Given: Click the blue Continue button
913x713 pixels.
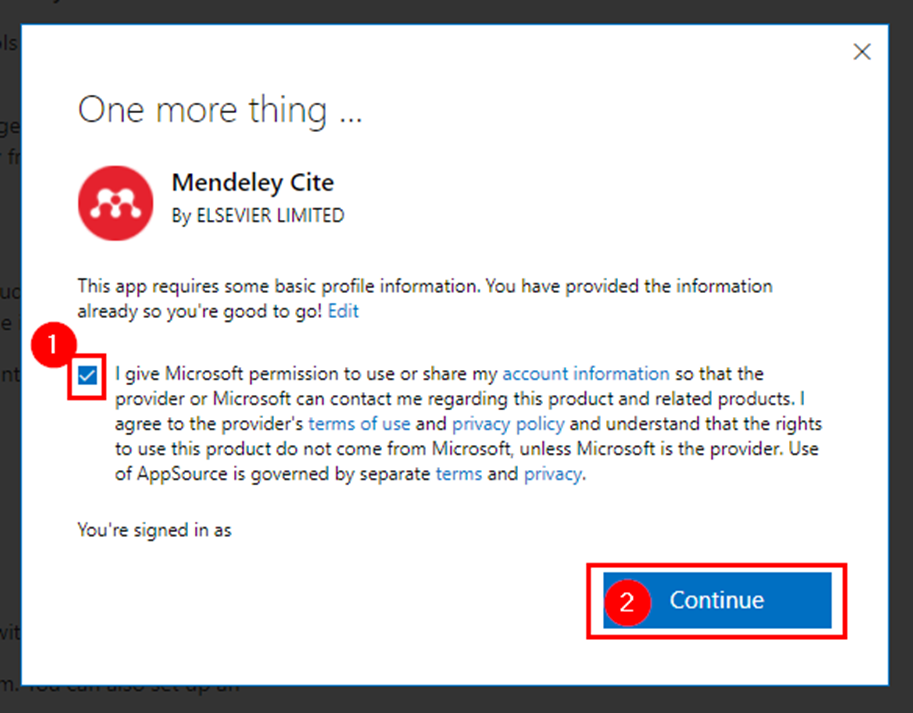Looking at the screenshot, I should click(x=717, y=600).
